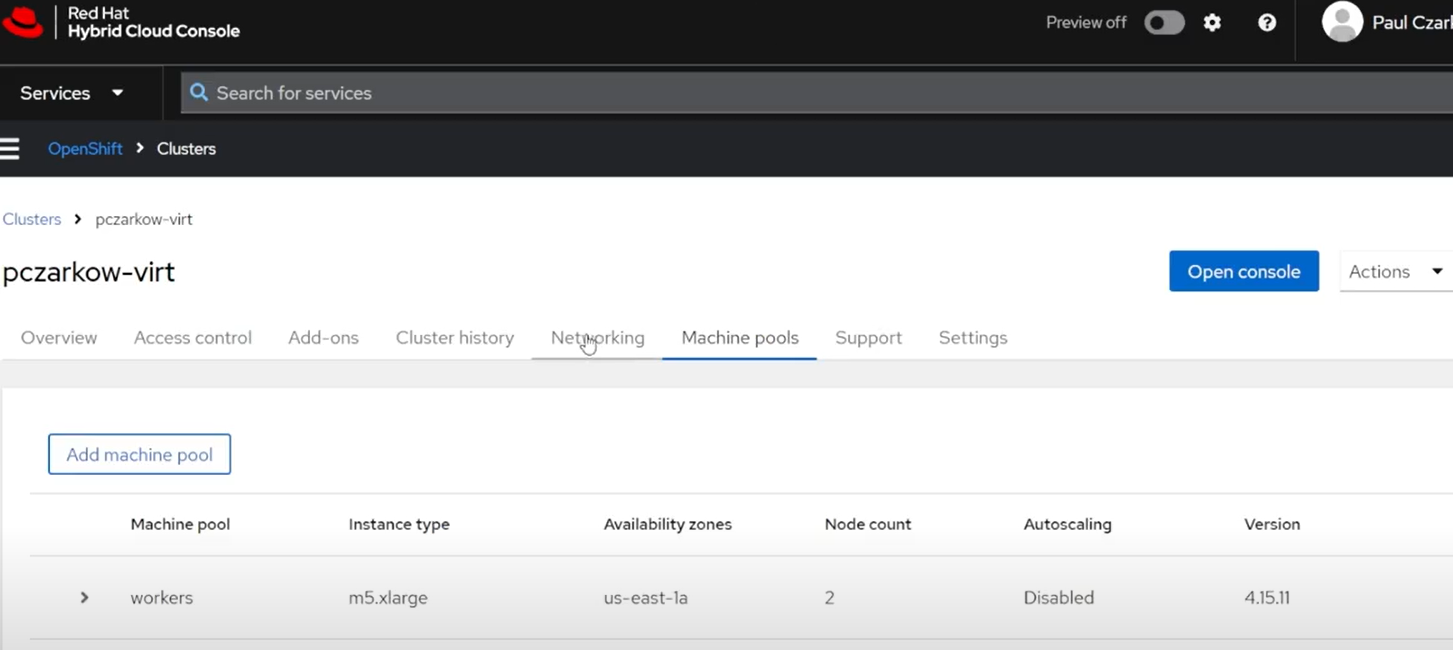Toggle the Preview off switch
The width and height of the screenshot is (1453, 650).
[1164, 23]
